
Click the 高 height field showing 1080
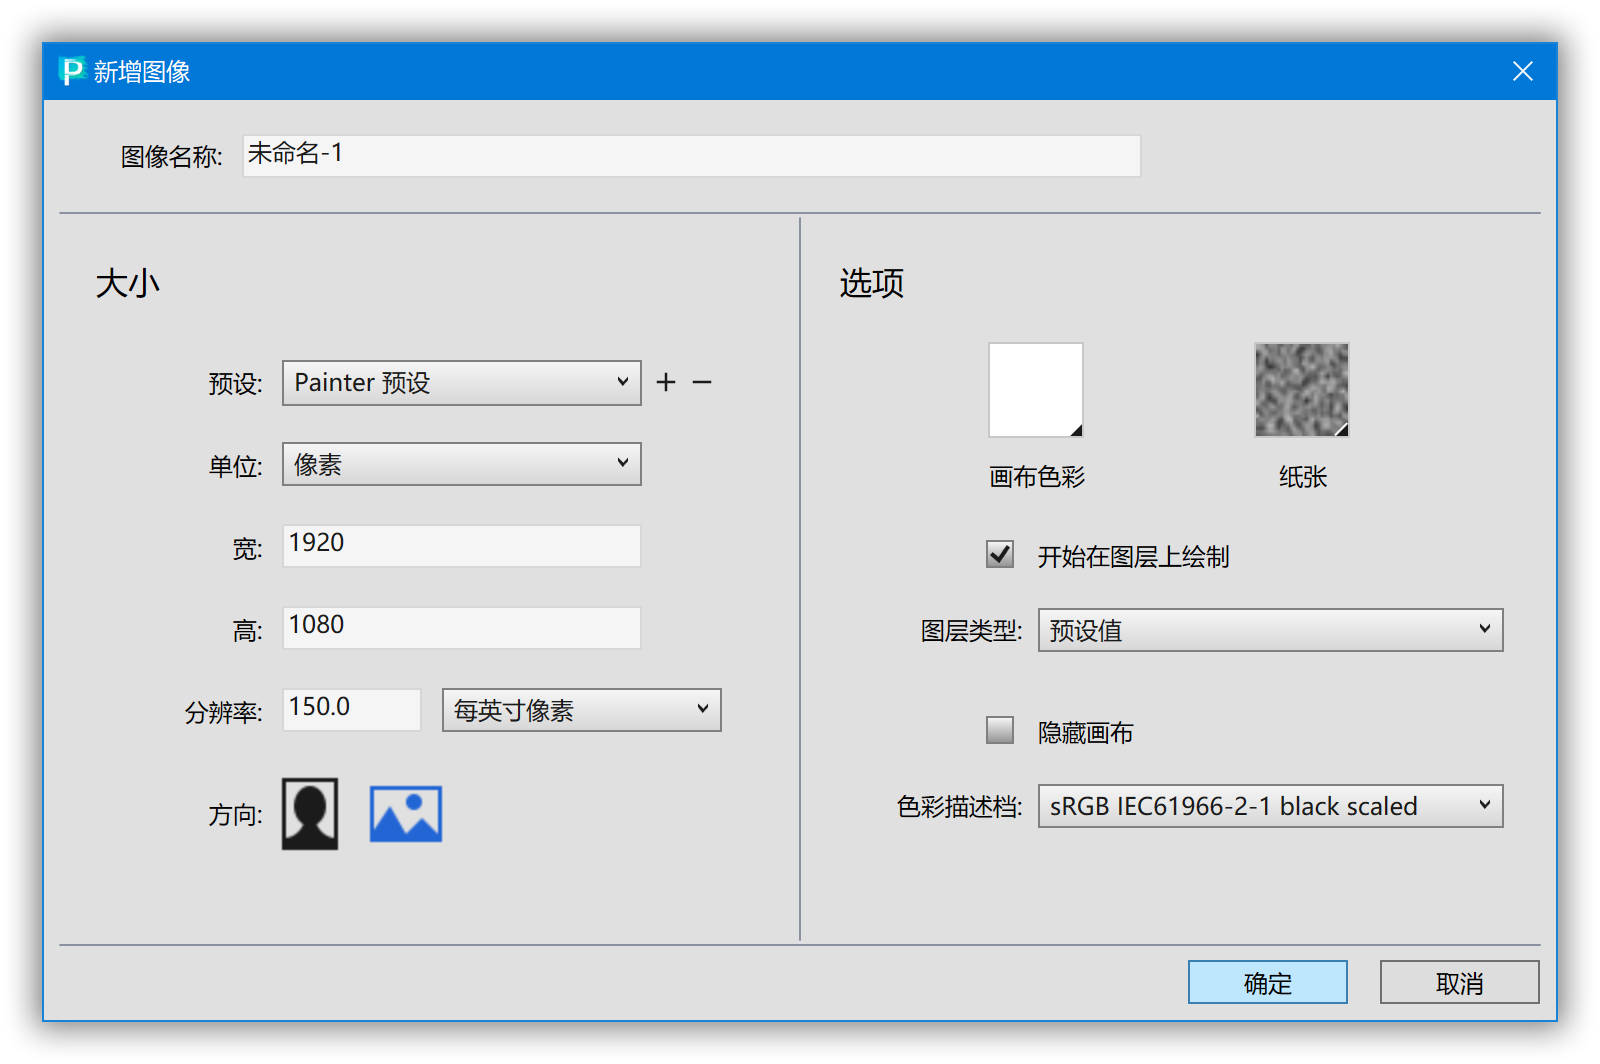(x=462, y=628)
